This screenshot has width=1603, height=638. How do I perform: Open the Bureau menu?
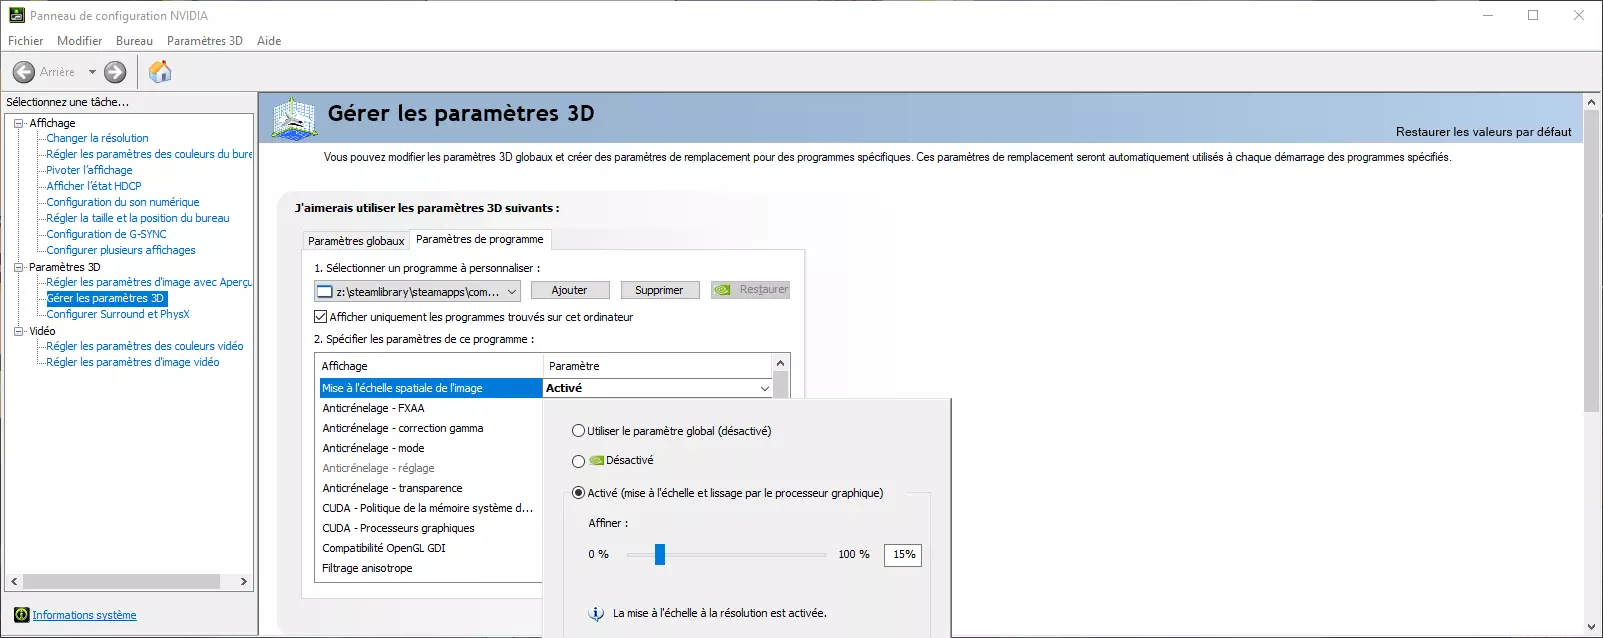(134, 41)
